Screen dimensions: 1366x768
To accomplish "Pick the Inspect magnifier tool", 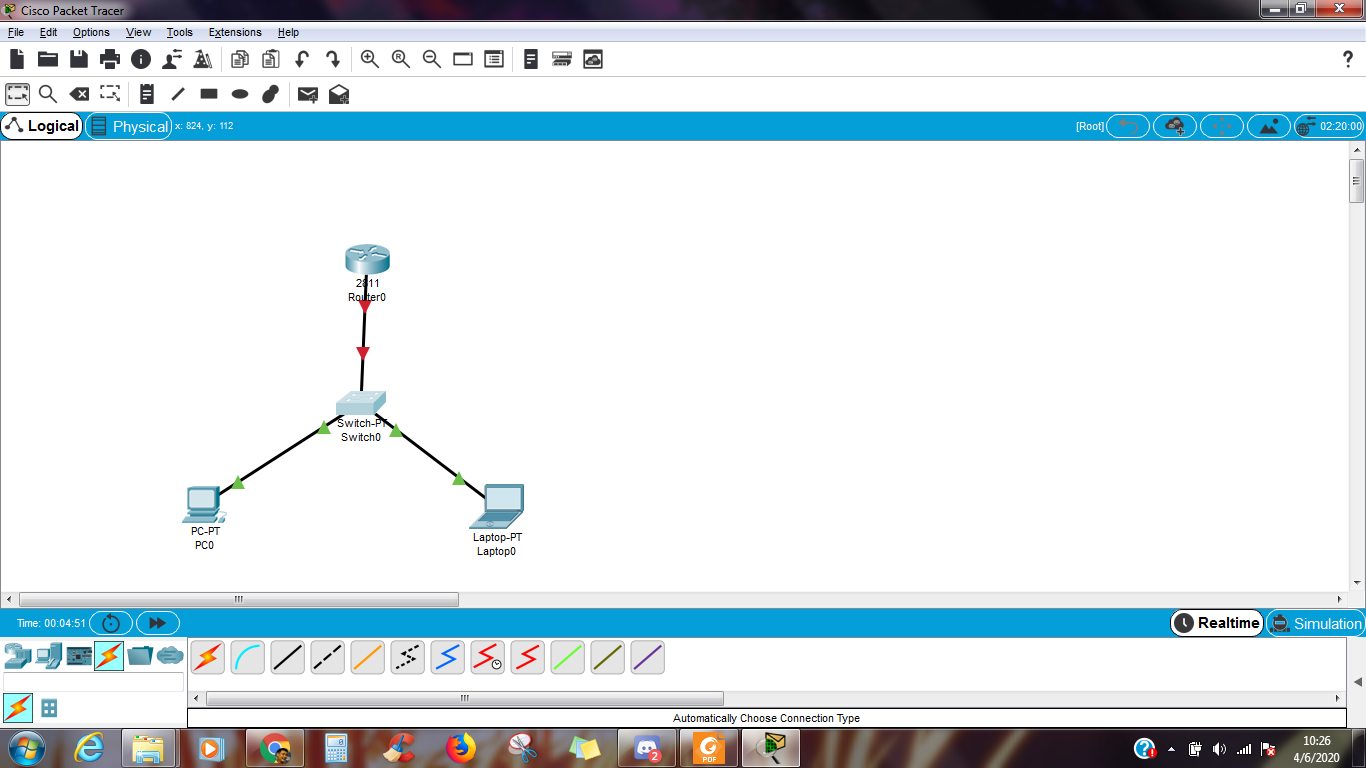I will click(48, 94).
